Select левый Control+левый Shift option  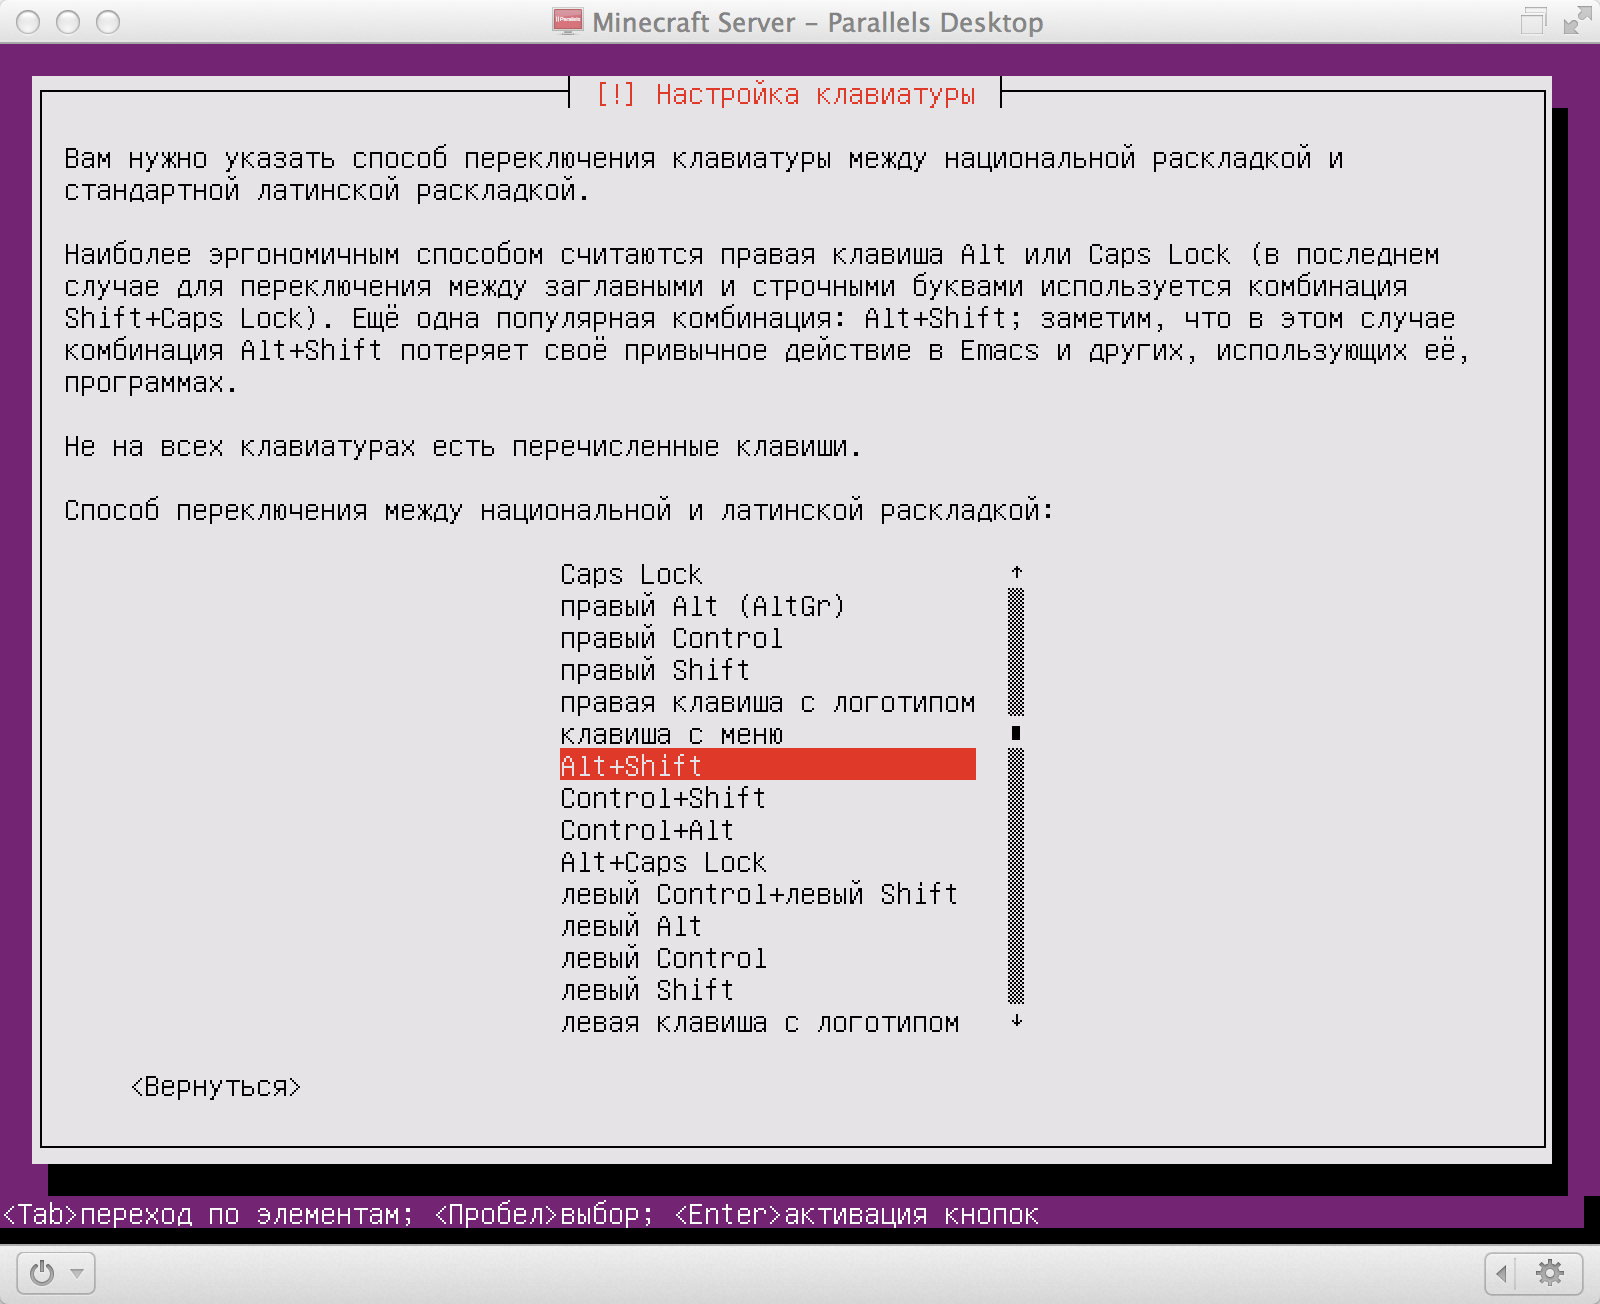pos(758,893)
